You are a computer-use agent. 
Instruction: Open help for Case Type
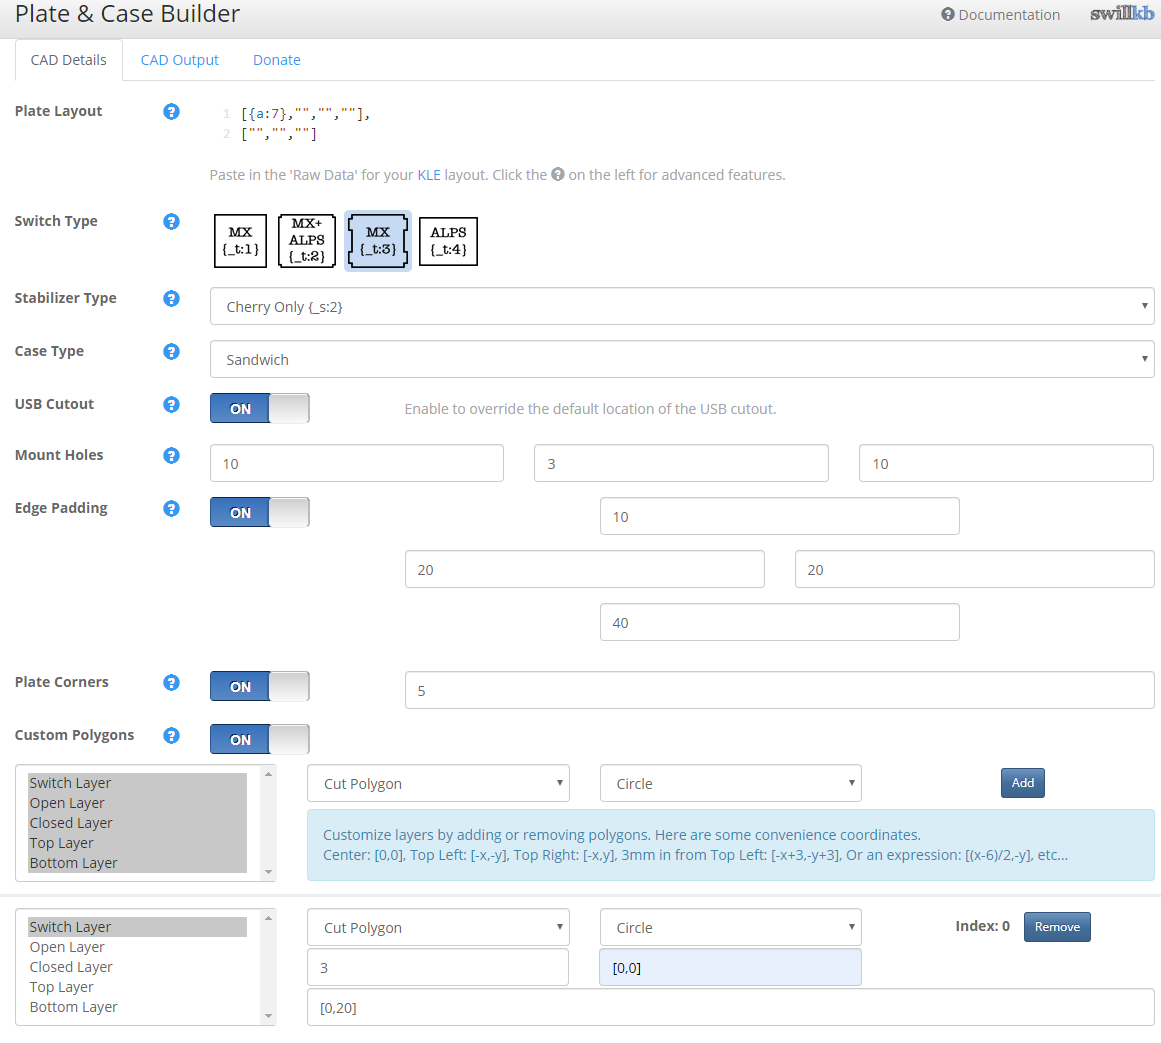(171, 352)
